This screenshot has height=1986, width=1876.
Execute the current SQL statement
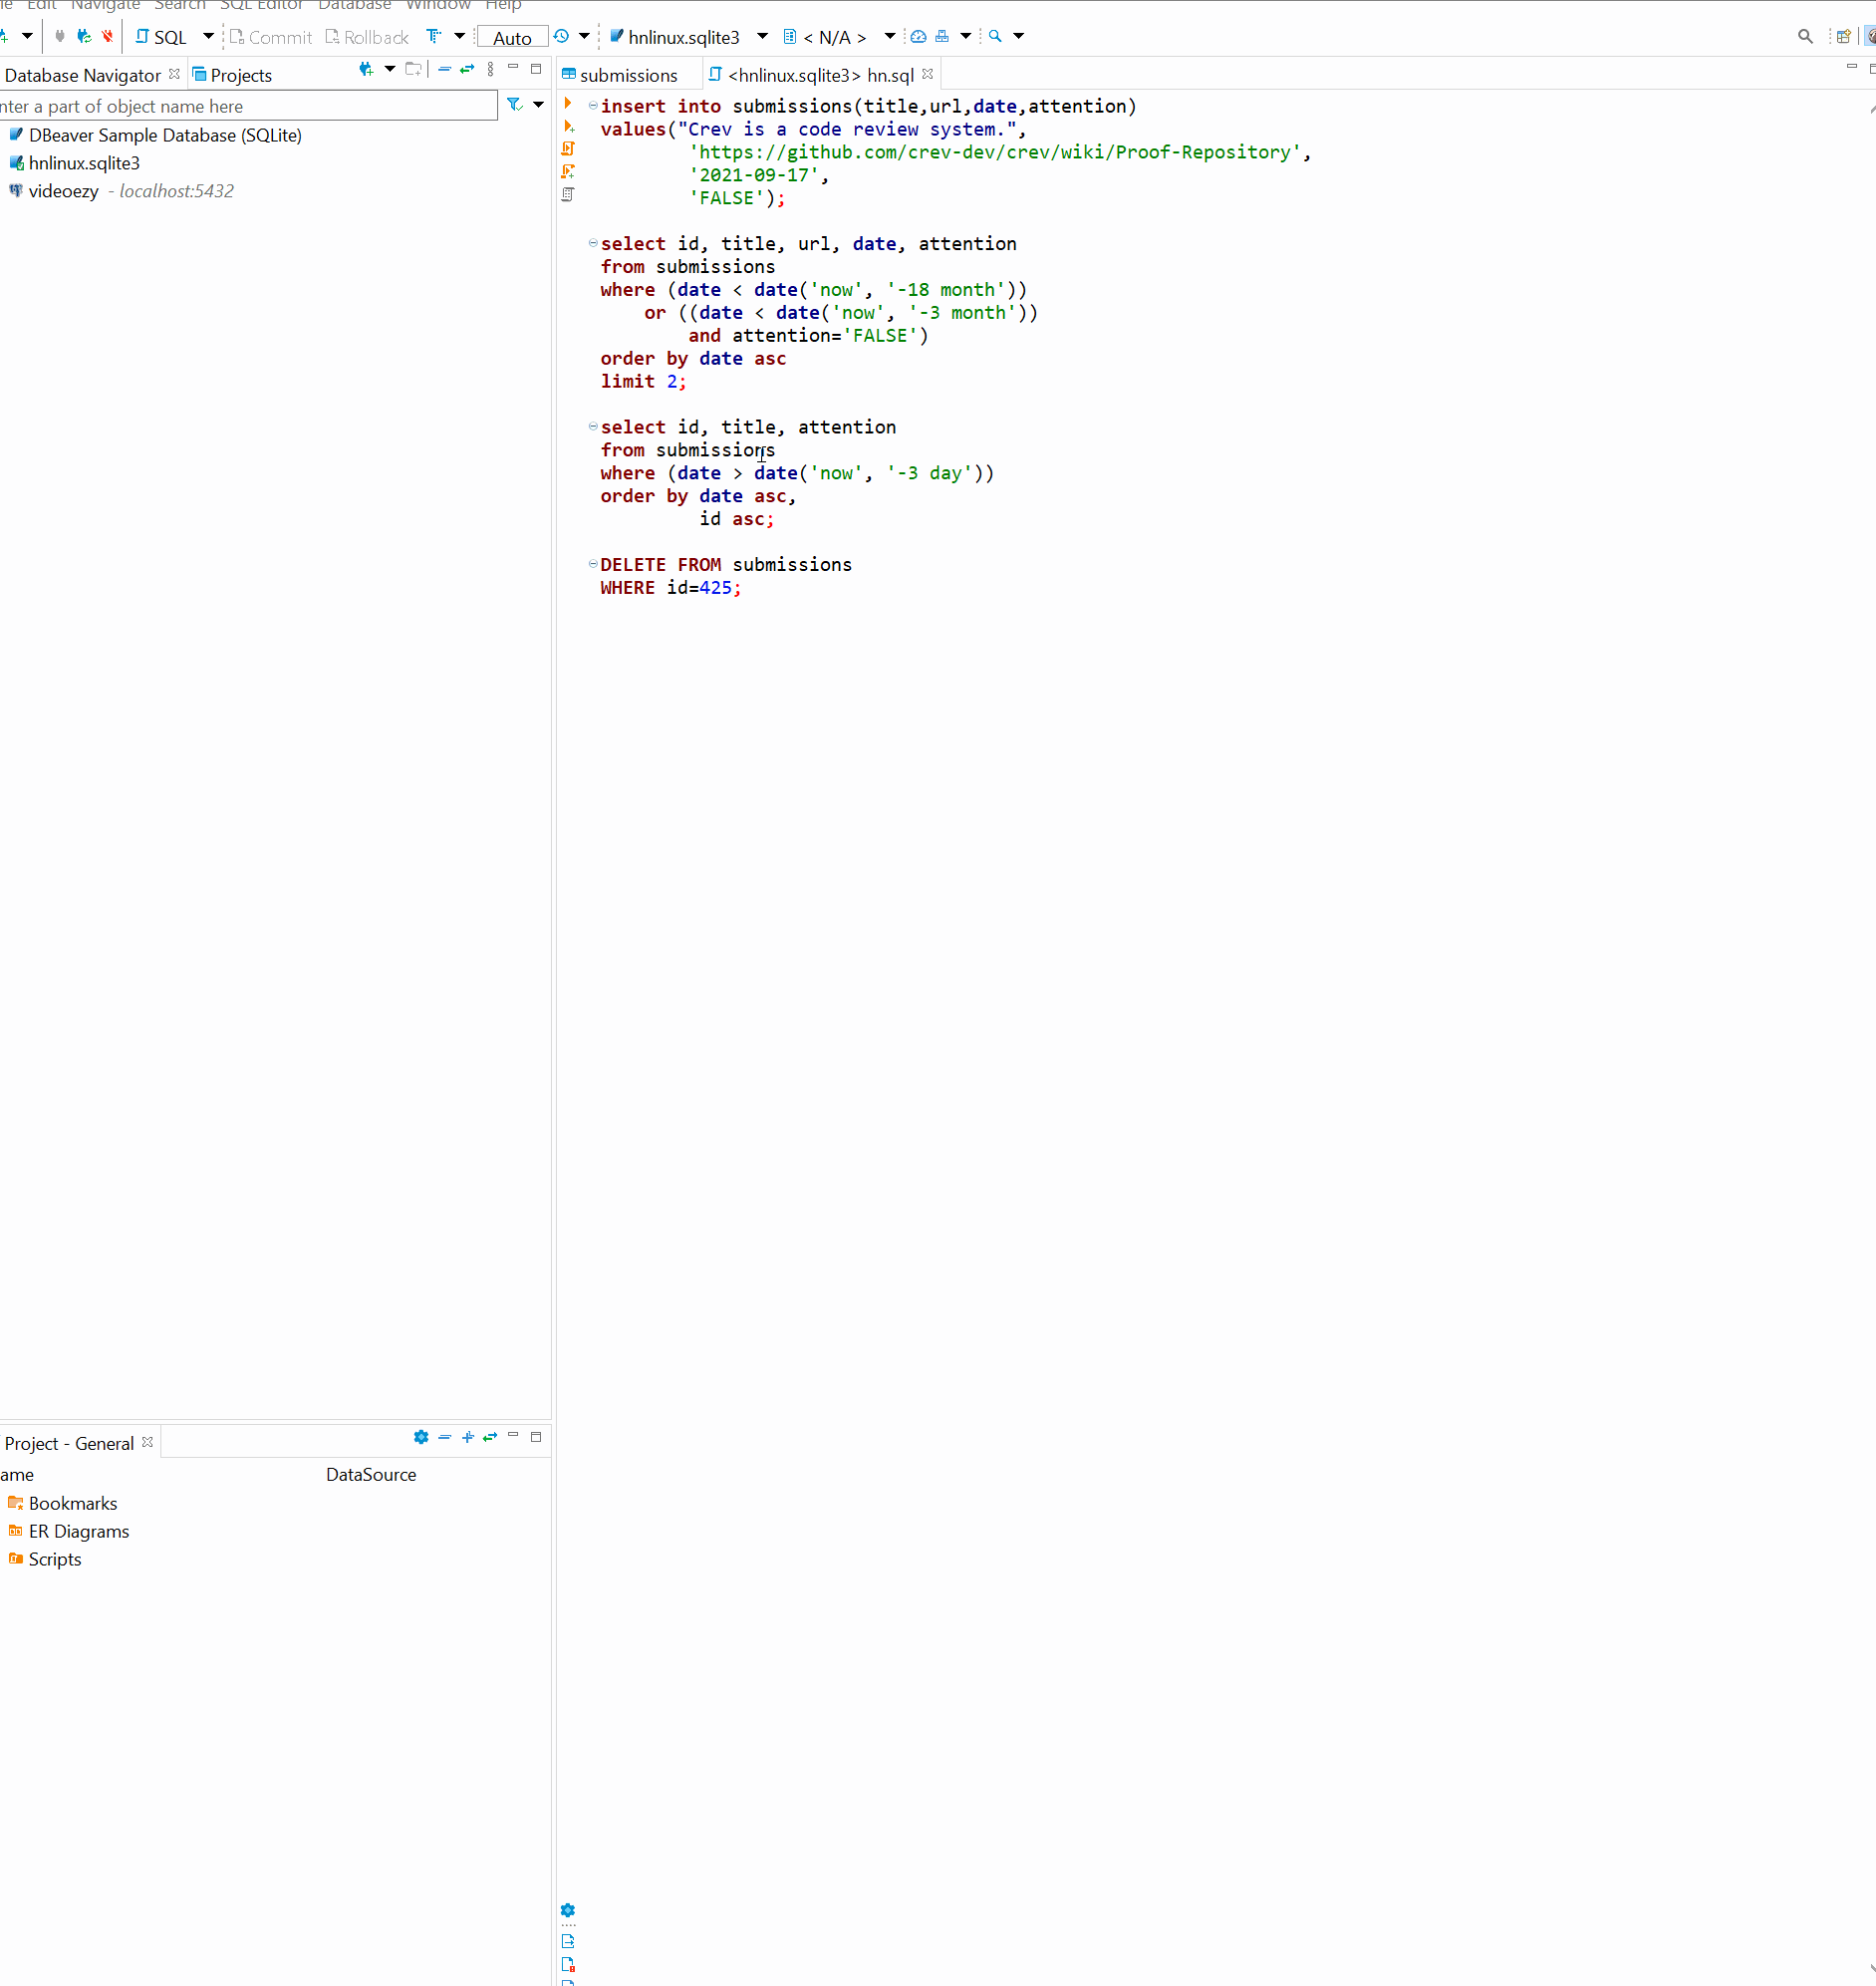[569, 102]
